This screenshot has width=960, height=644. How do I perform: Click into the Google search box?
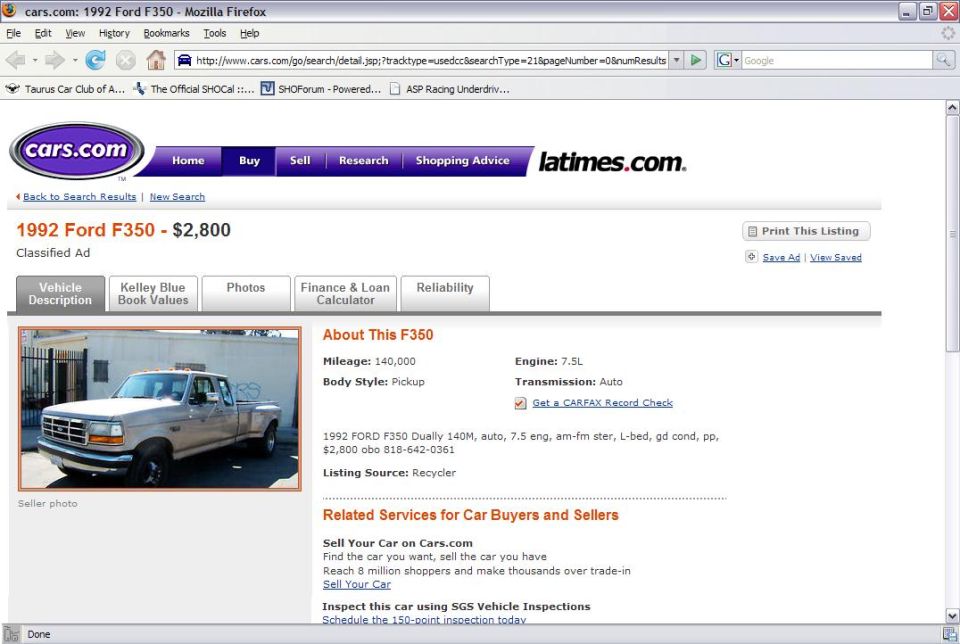pos(836,60)
